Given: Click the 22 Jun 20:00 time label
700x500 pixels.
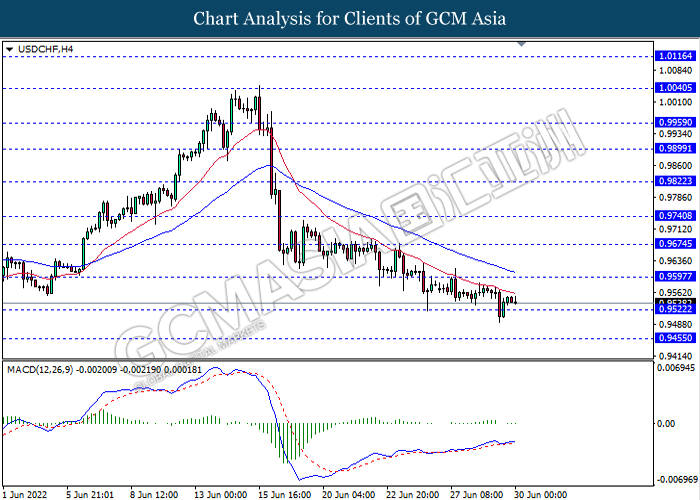Looking at the screenshot, I should coord(412,495).
